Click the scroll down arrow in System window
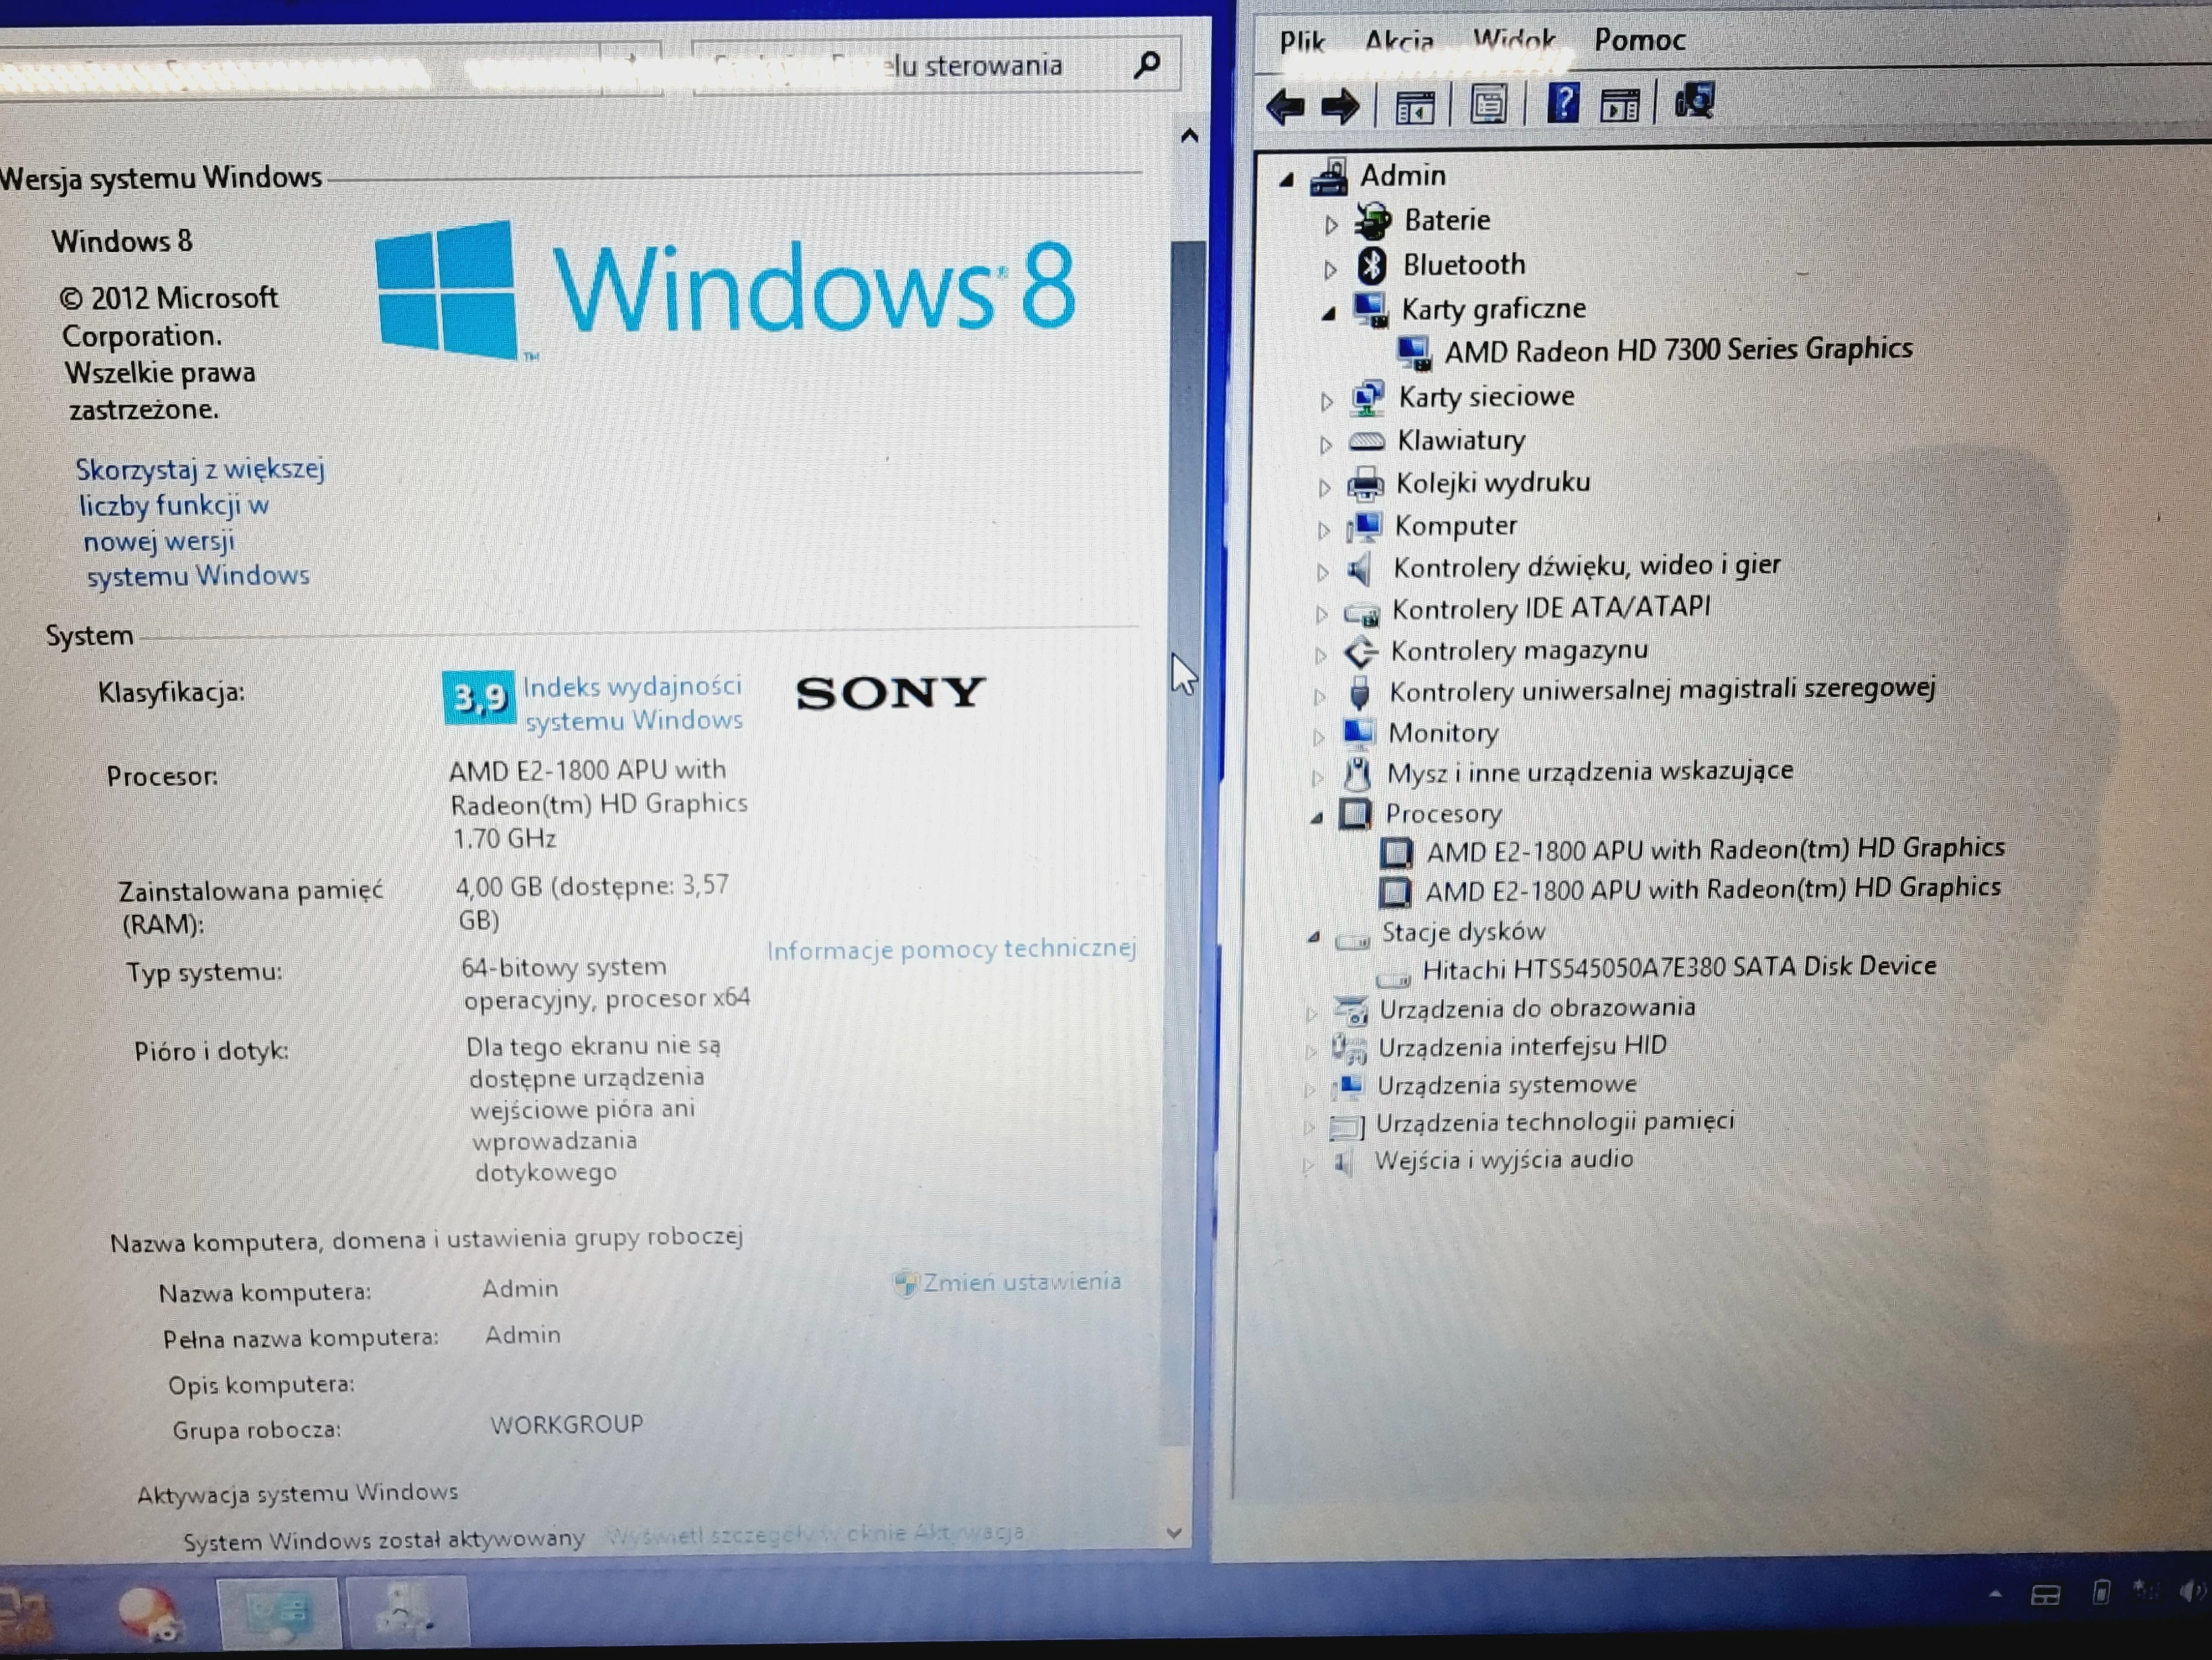2212x1660 pixels. pos(1175,1532)
